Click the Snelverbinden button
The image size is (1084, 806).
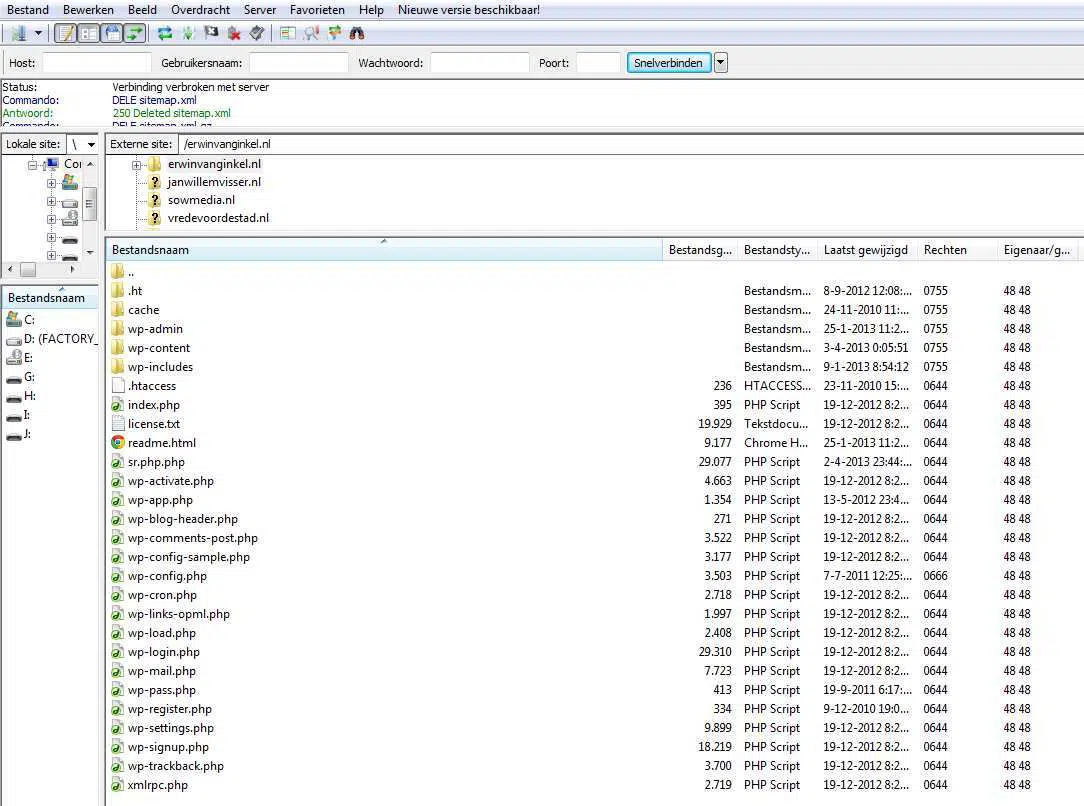669,63
